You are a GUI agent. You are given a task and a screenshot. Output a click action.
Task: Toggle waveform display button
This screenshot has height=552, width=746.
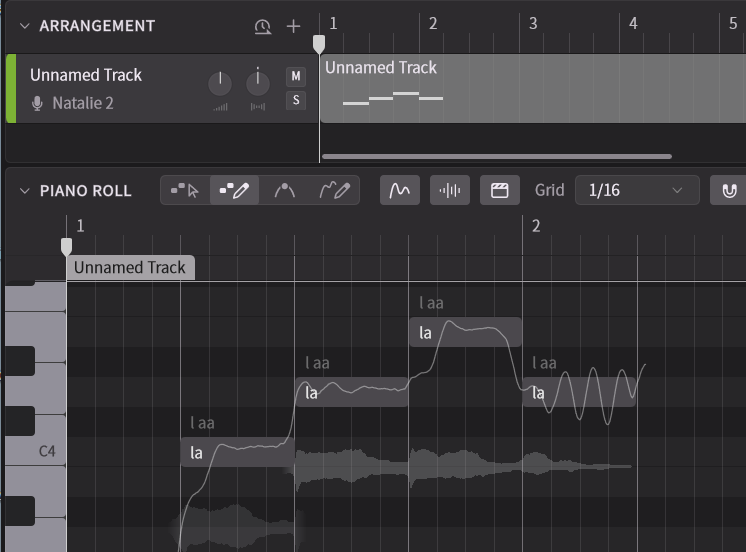(450, 190)
